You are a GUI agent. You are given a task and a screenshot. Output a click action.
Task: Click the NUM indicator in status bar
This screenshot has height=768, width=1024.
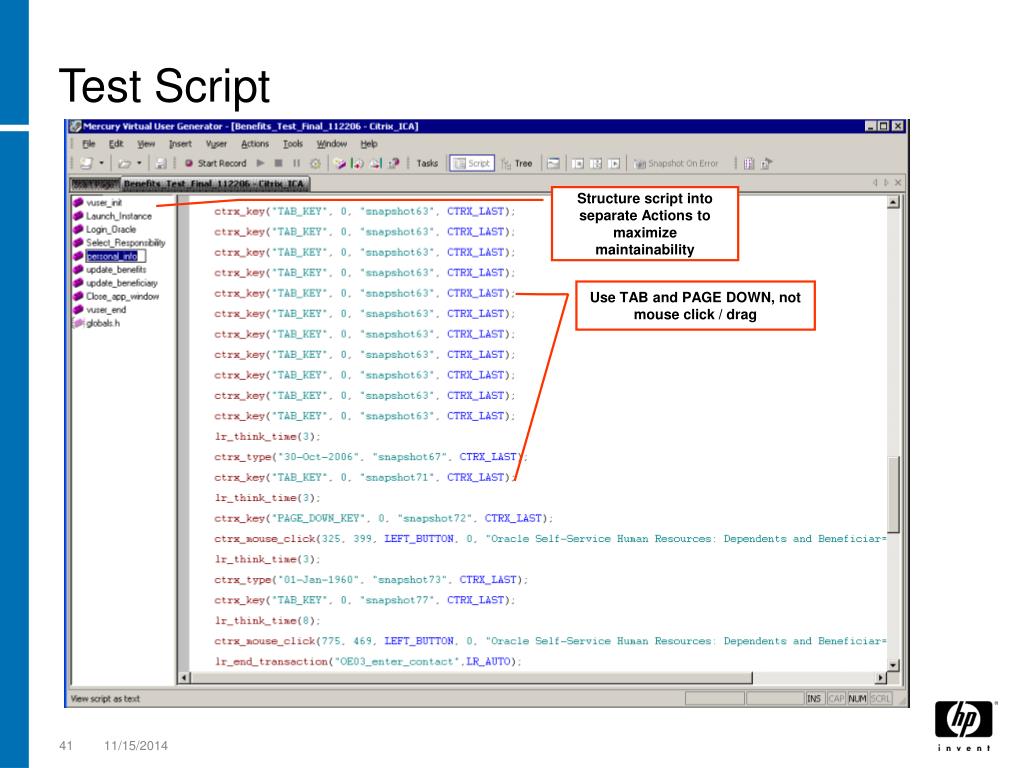(x=857, y=699)
